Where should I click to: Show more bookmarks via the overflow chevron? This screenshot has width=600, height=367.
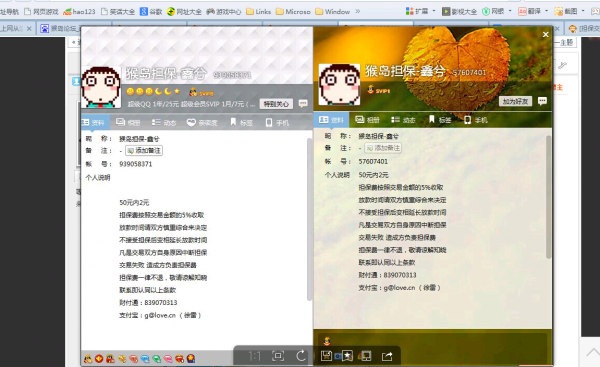(x=358, y=11)
